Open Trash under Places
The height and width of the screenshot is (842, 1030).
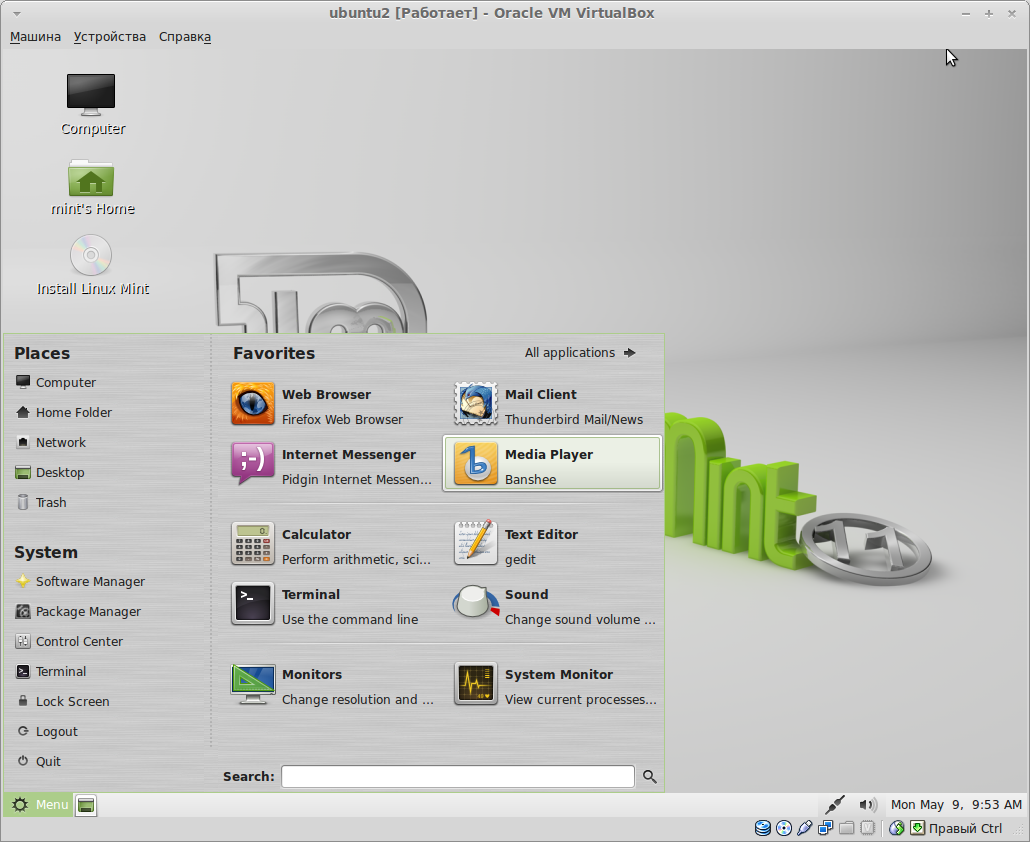point(41,502)
